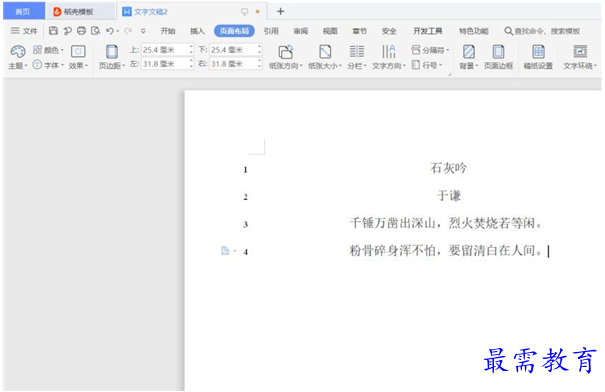The width and height of the screenshot is (605, 392).
Task: Switch to the 插入 ribbon tab
Action: pyautogui.click(x=197, y=31)
